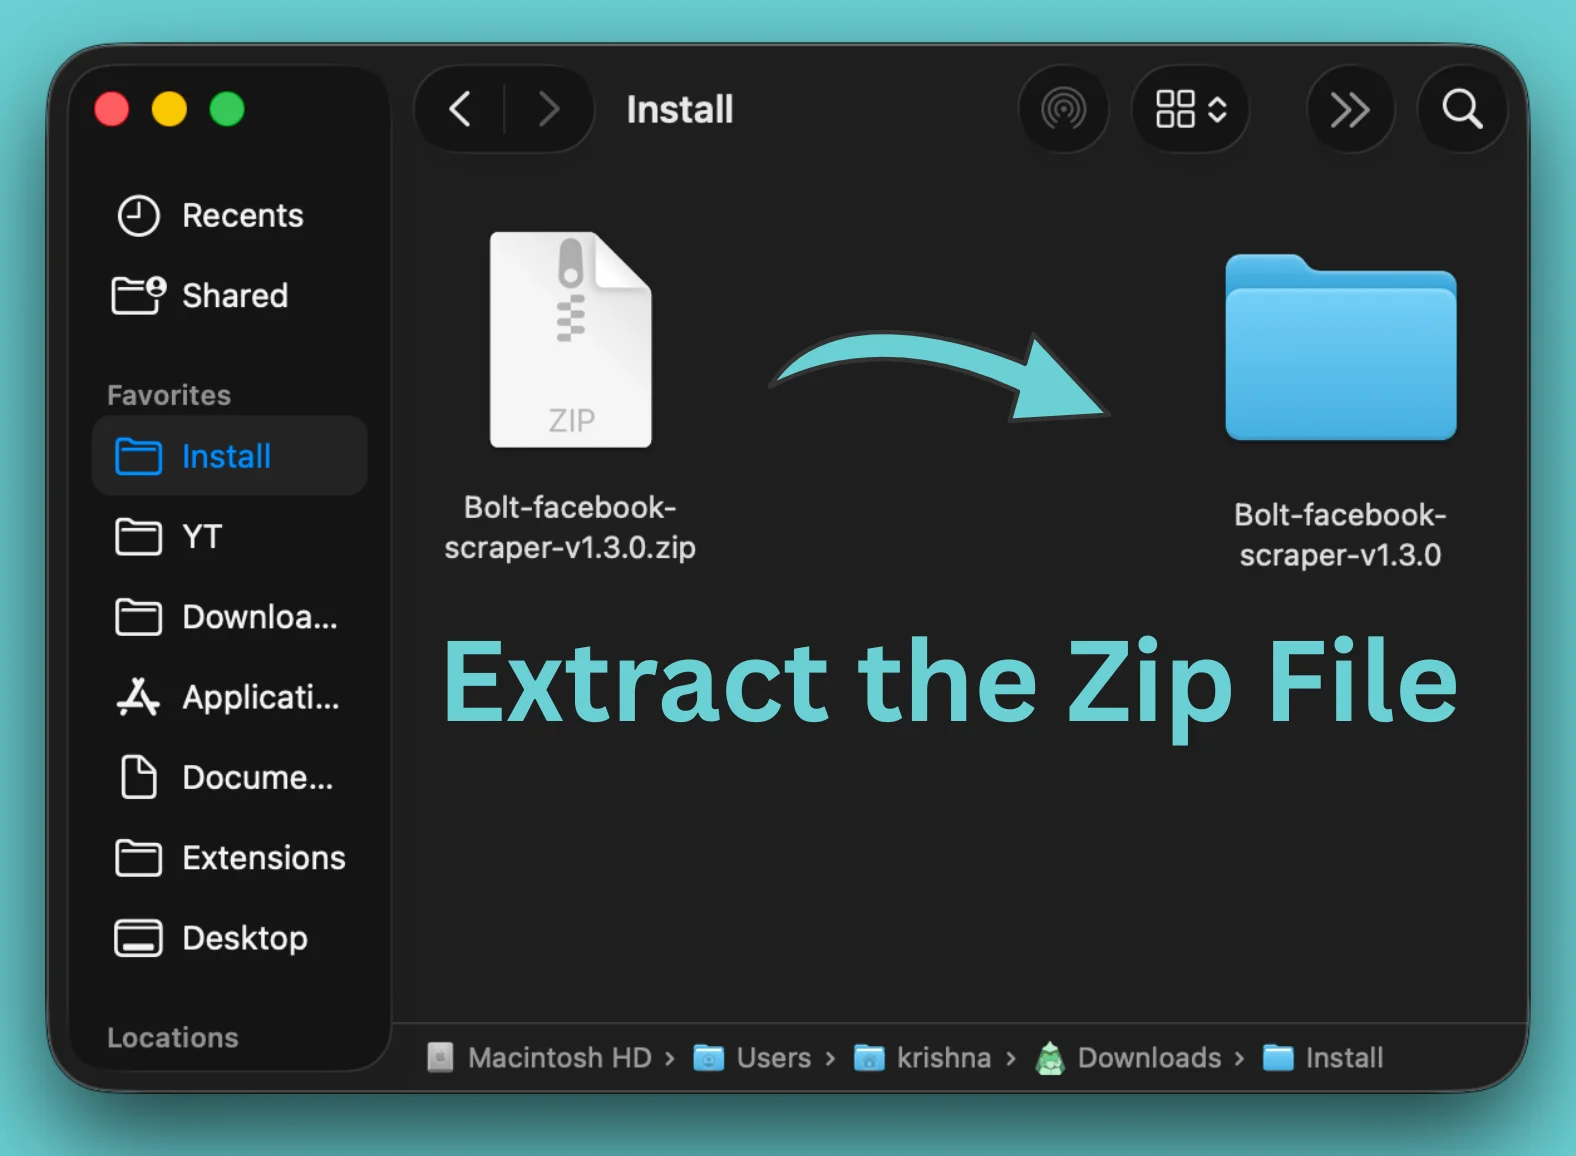Viewport: 1576px width, 1156px height.
Task: Click the Bolt-facebook-scraper-v1.3.0.zip file name
Action: click(x=570, y=527)
